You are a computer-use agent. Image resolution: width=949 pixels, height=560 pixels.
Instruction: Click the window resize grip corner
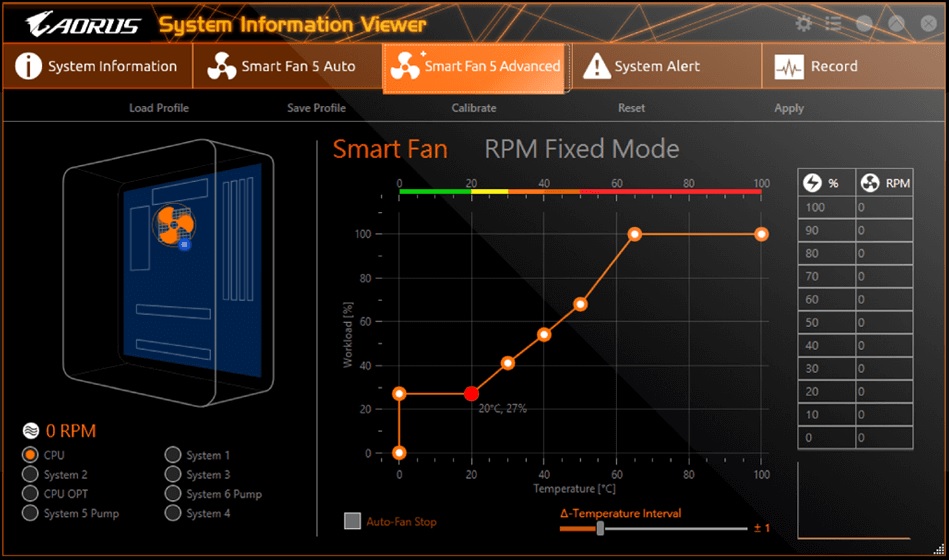(939, 549)
